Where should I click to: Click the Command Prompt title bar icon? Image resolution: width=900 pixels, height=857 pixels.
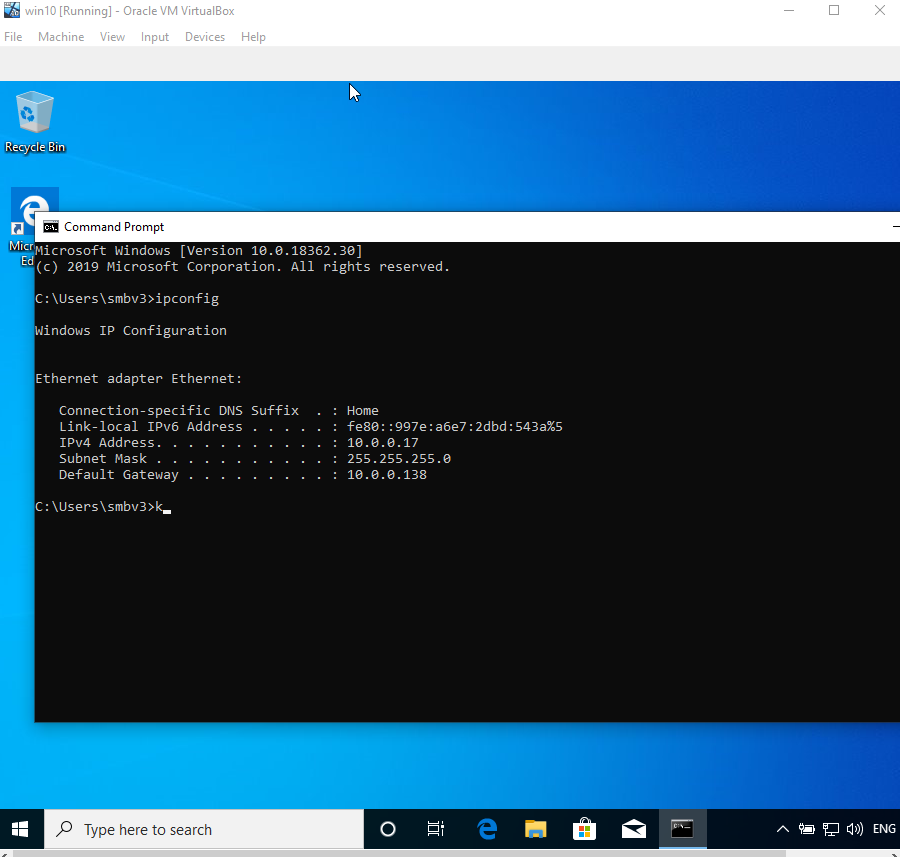51,227
